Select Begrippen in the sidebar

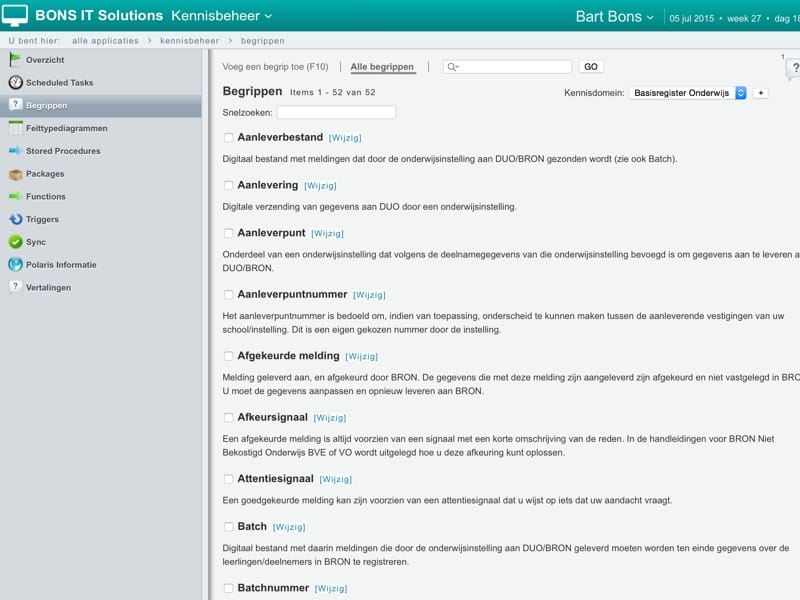click(101, 106)
